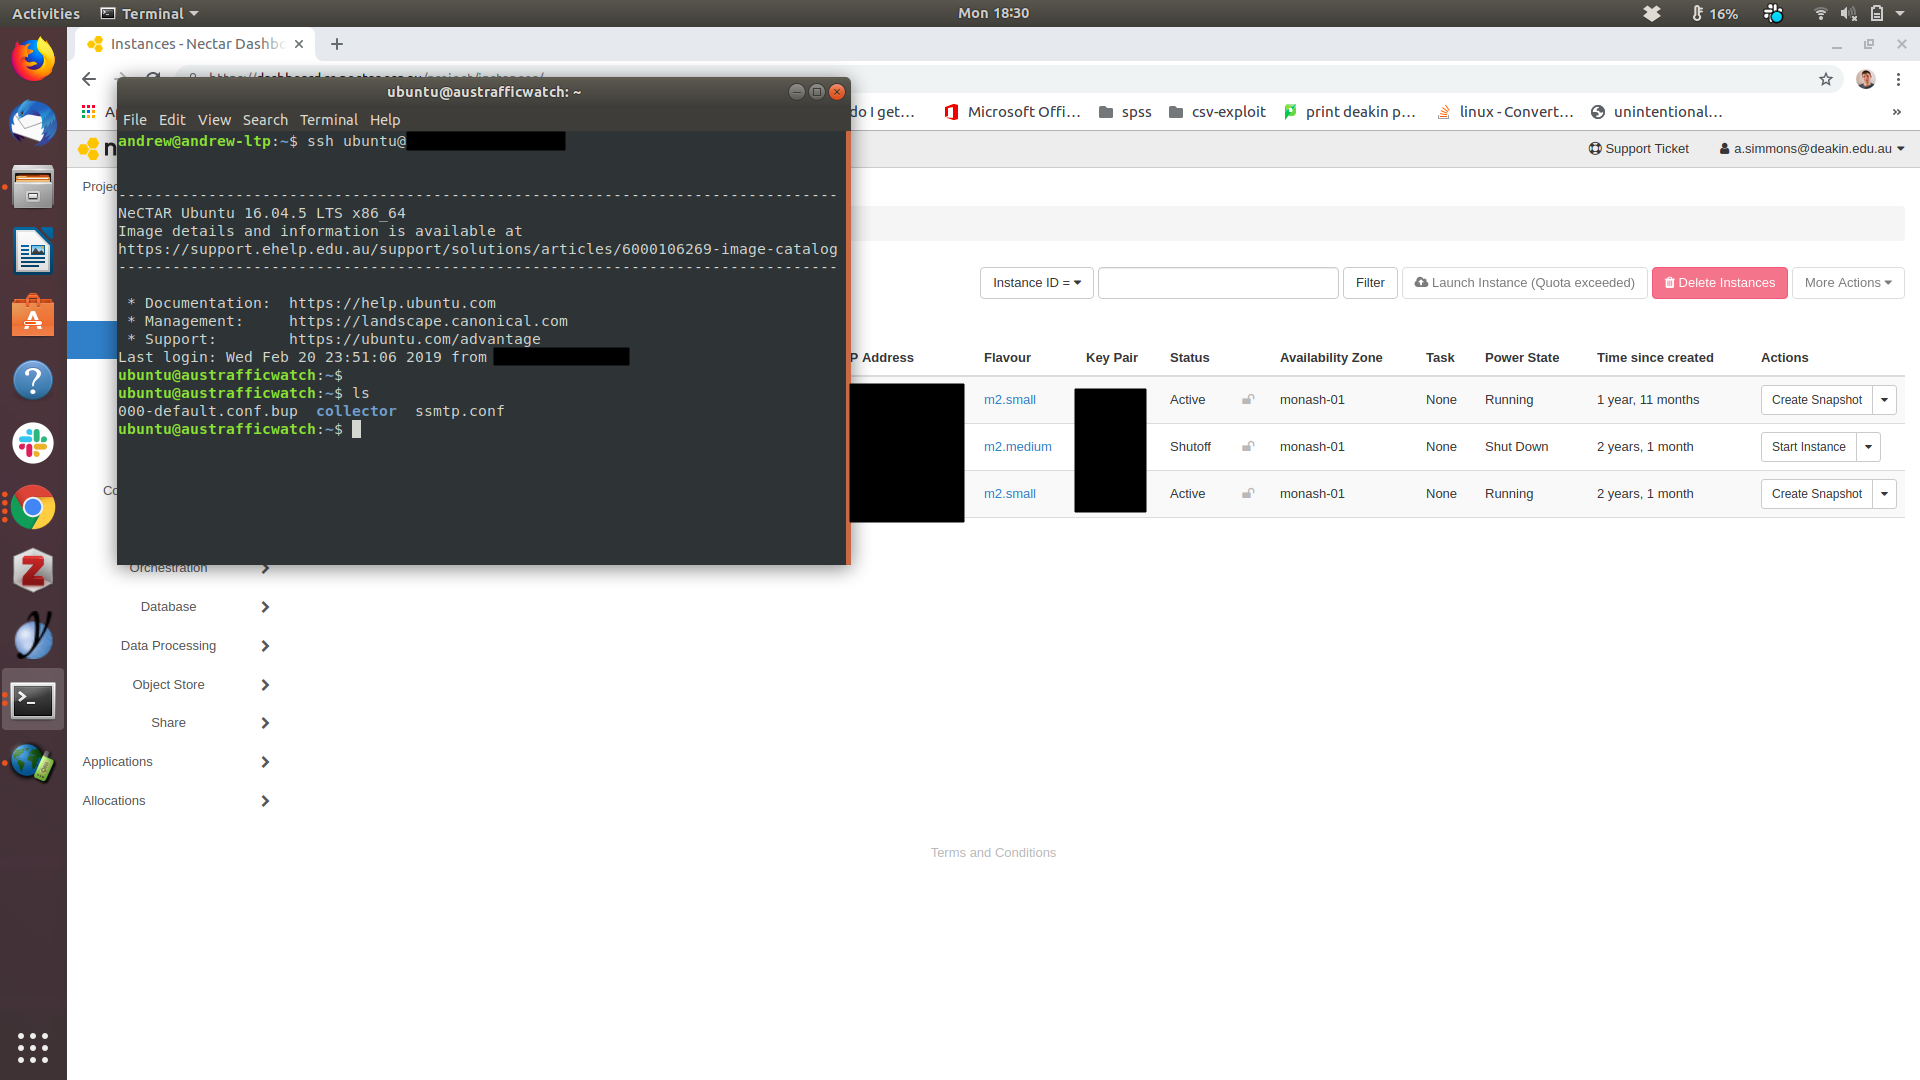
Task: Open Thunderbird mail from the dock
Action: click(33, 123)
